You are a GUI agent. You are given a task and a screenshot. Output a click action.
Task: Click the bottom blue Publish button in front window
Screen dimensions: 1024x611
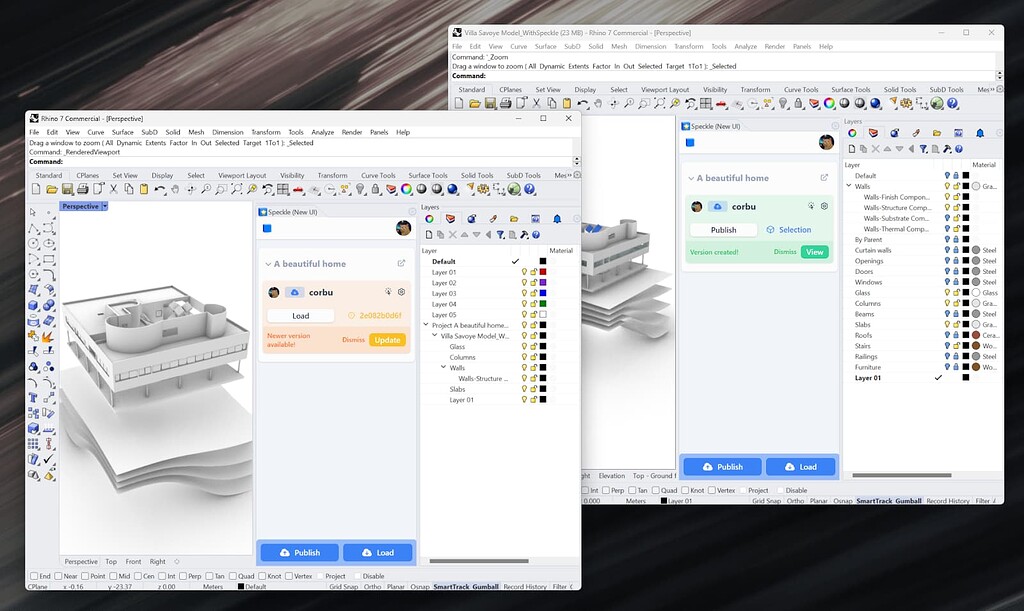pyautogui.click(x=300, y=552)
